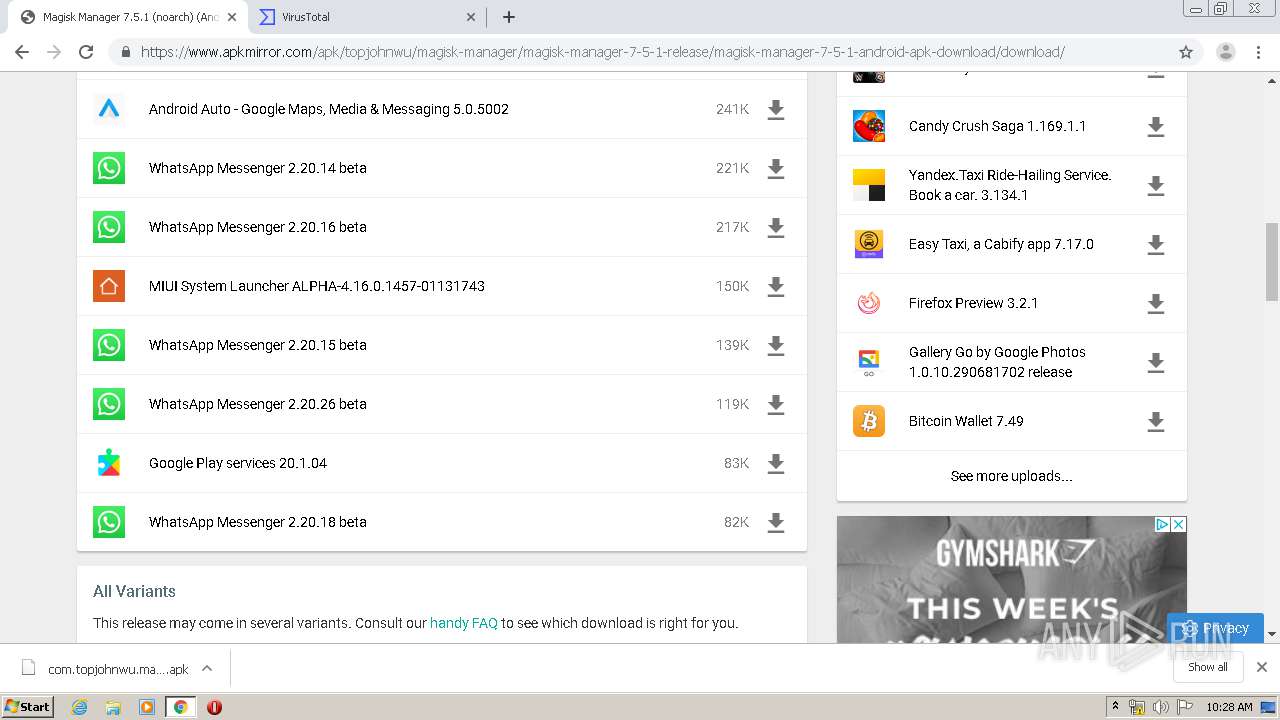The height and width of the screenshot is (720, 1280).
Task: Expand options for downloaded com.topjohnwu apk
Action: pos(207,668)
